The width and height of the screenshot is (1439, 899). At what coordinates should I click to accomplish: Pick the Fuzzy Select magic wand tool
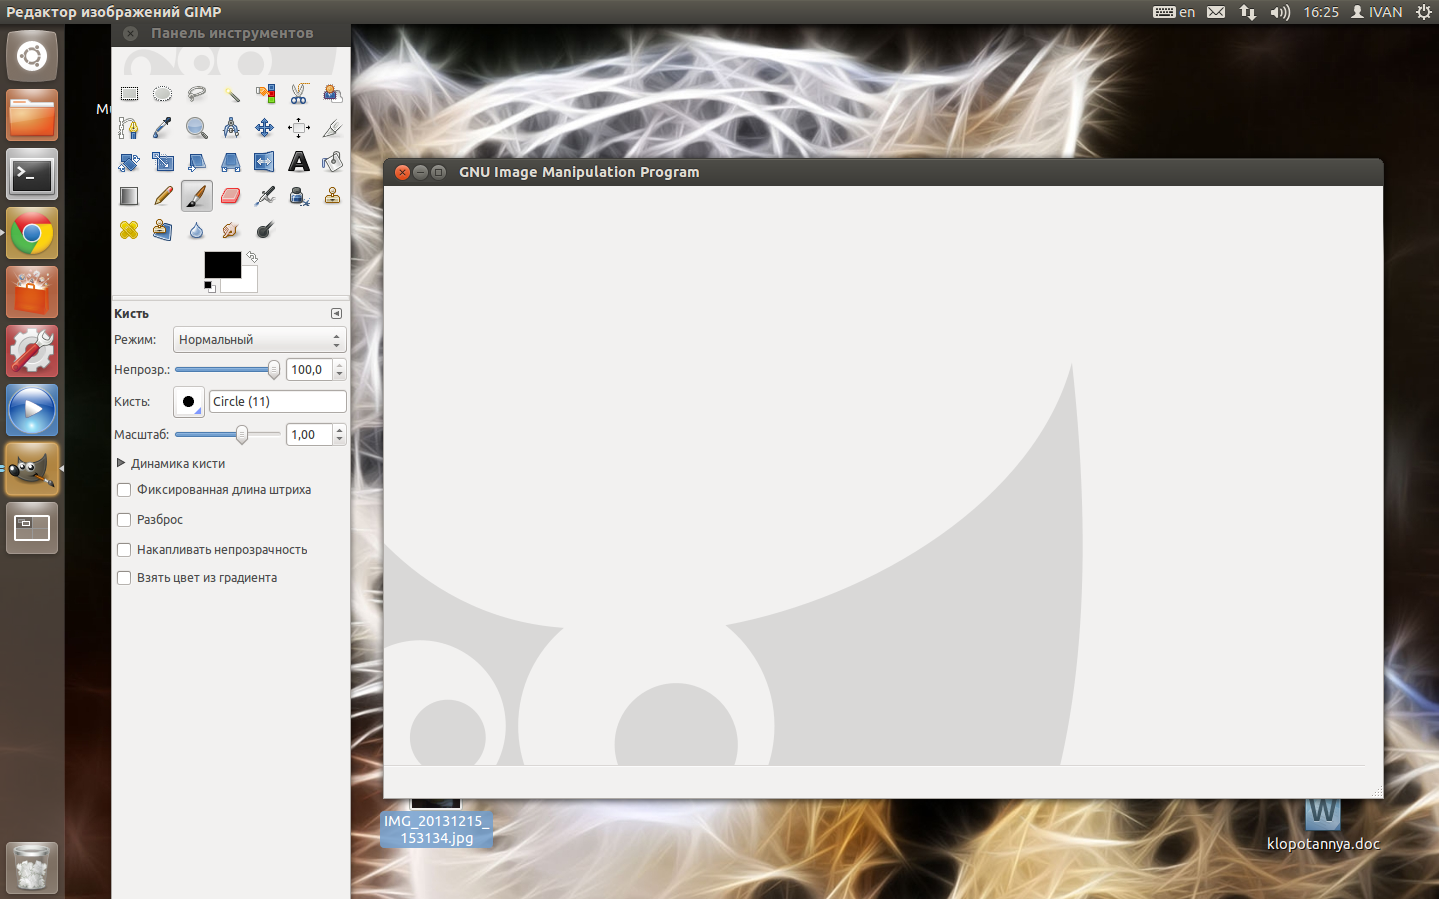coord(231,94)
